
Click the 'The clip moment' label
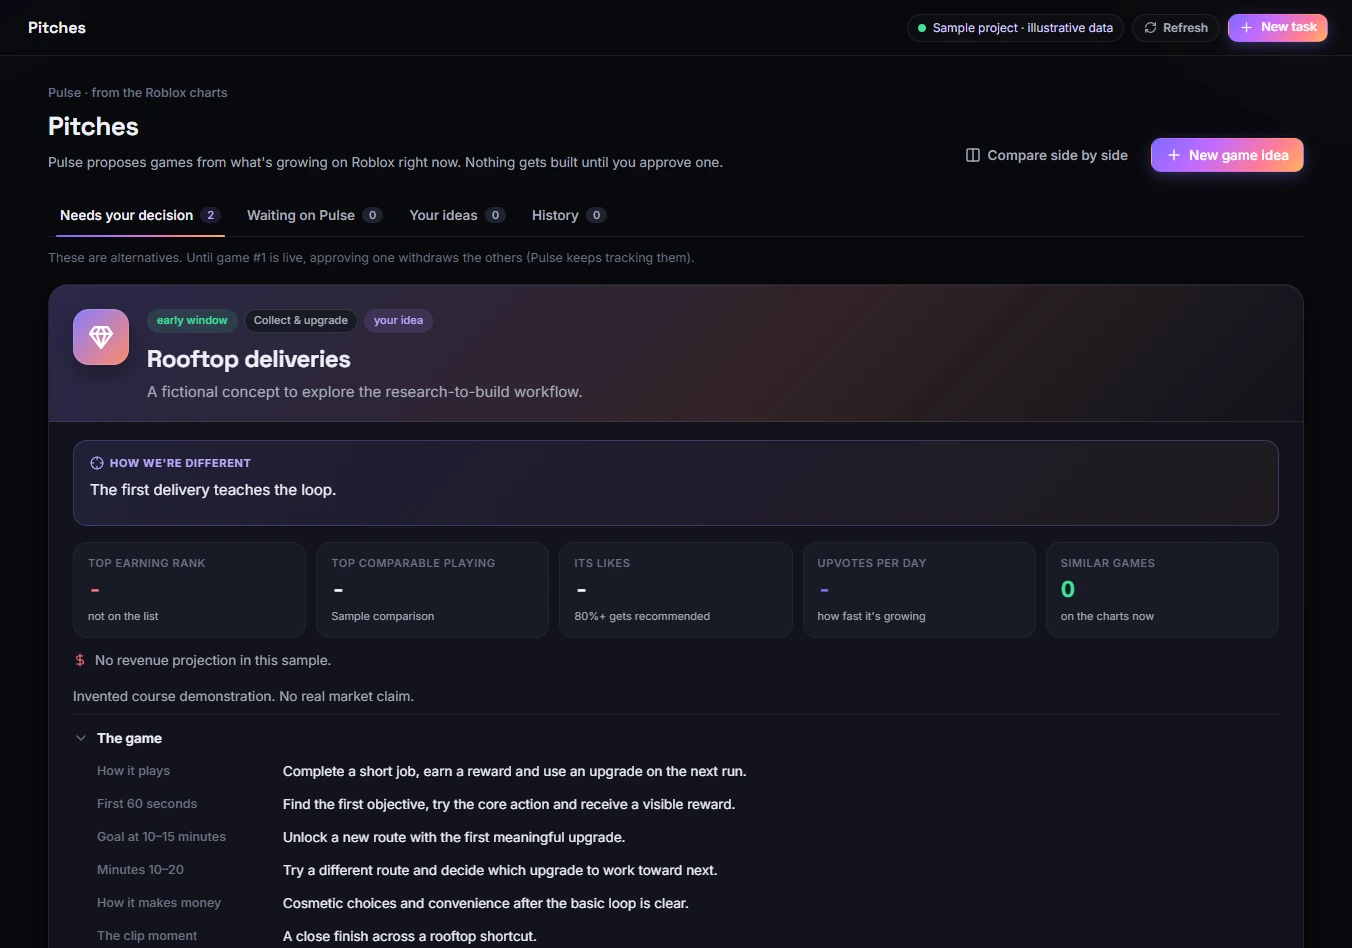click(x=147, y=936)
